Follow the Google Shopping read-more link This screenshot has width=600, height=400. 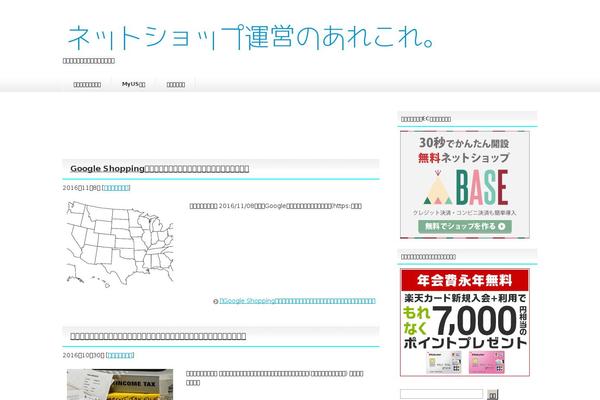(x=297, y=301)
